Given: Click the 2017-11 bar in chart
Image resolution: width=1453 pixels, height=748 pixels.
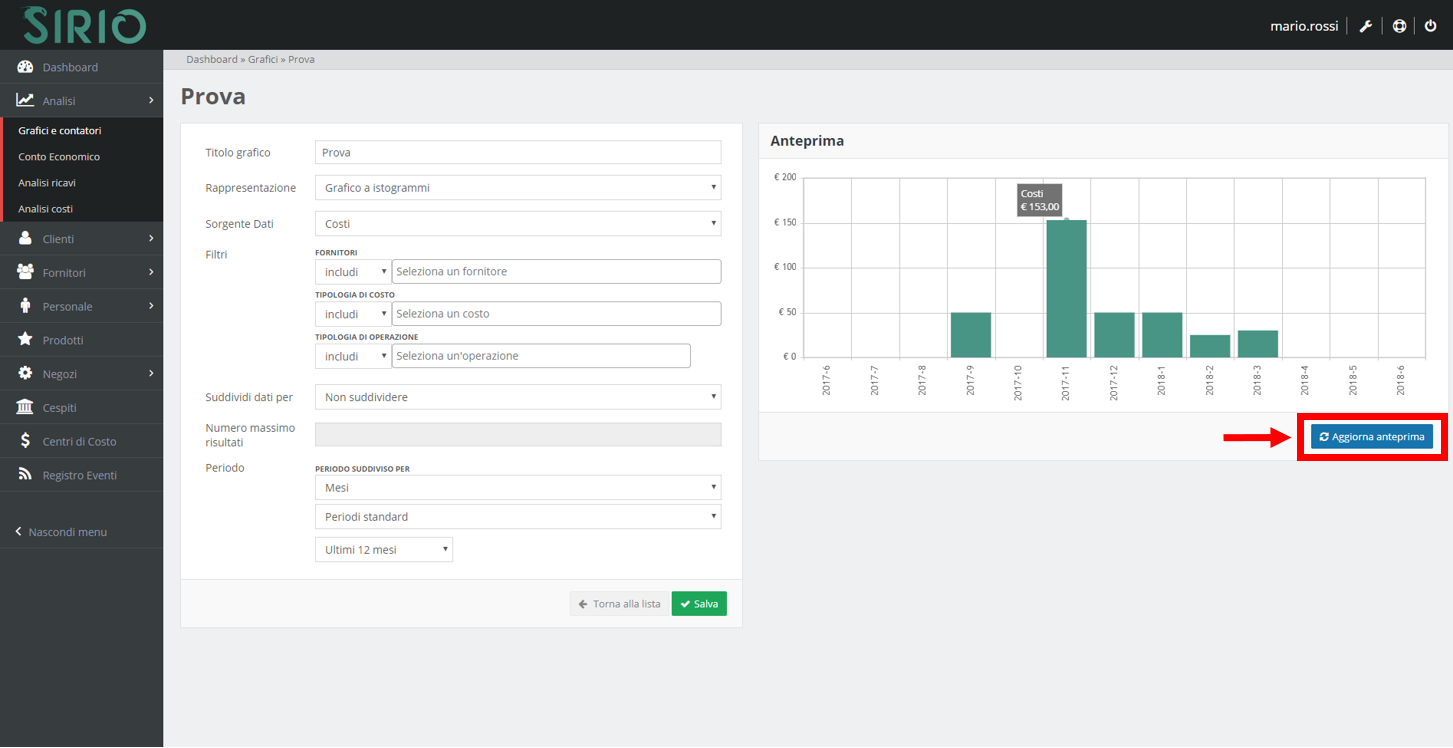Looking at the screenshot, I should [x=1066, y=290].
